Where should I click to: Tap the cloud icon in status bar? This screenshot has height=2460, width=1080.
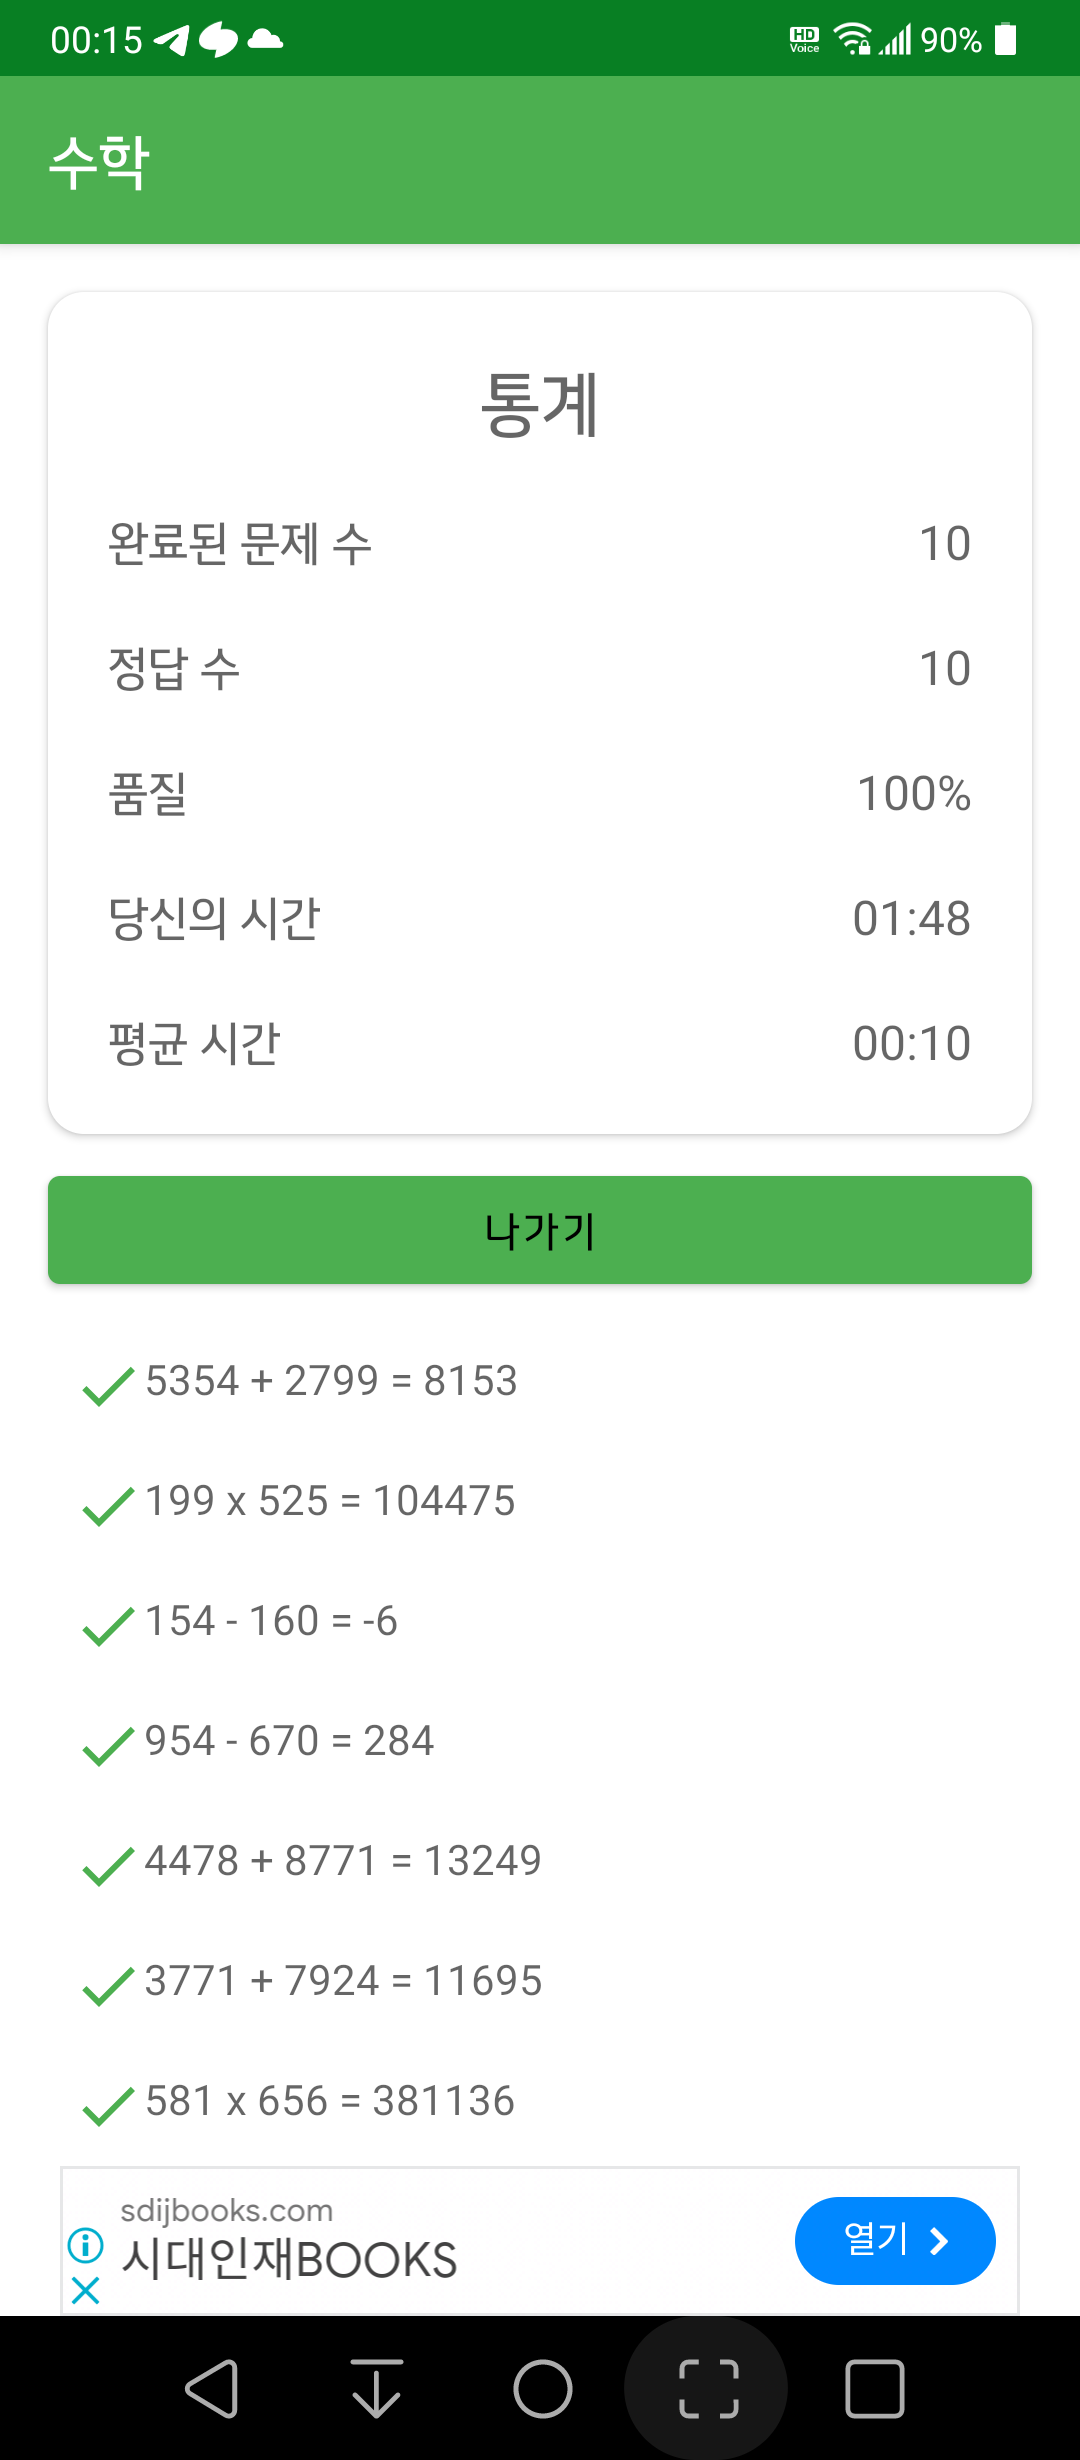[265, 40]
